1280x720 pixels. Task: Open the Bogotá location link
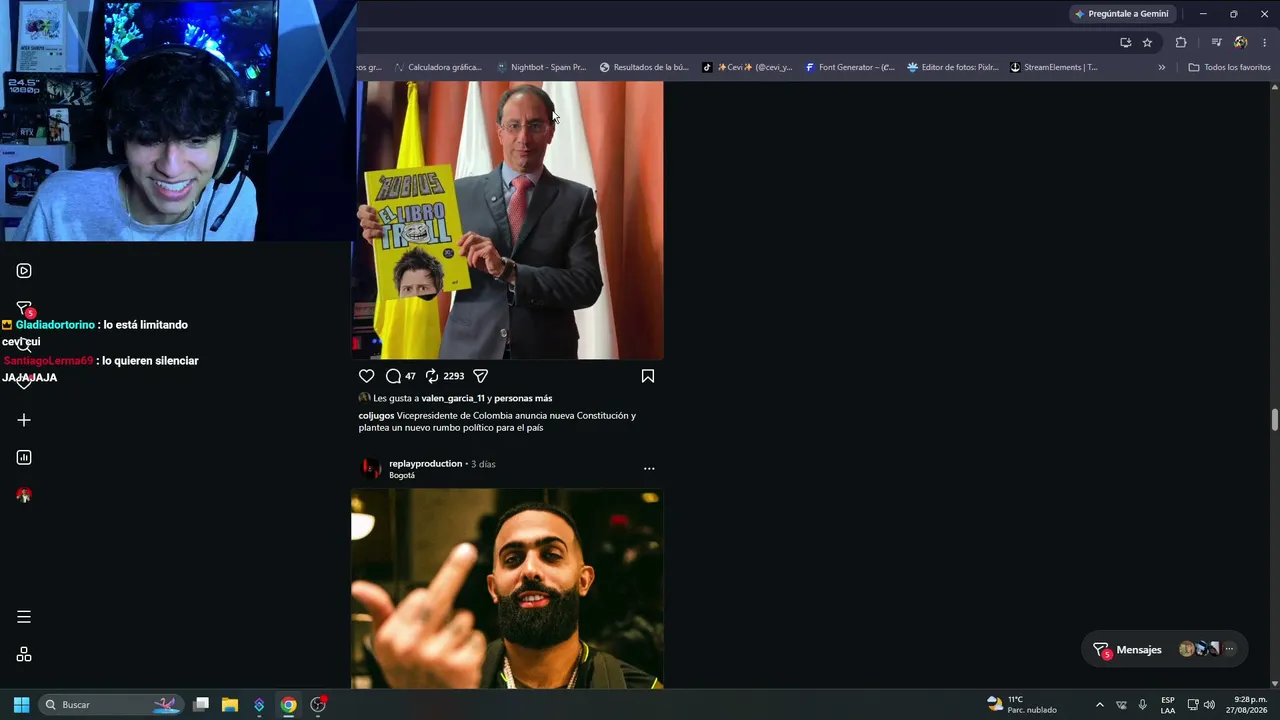click(x=402, y=476)
